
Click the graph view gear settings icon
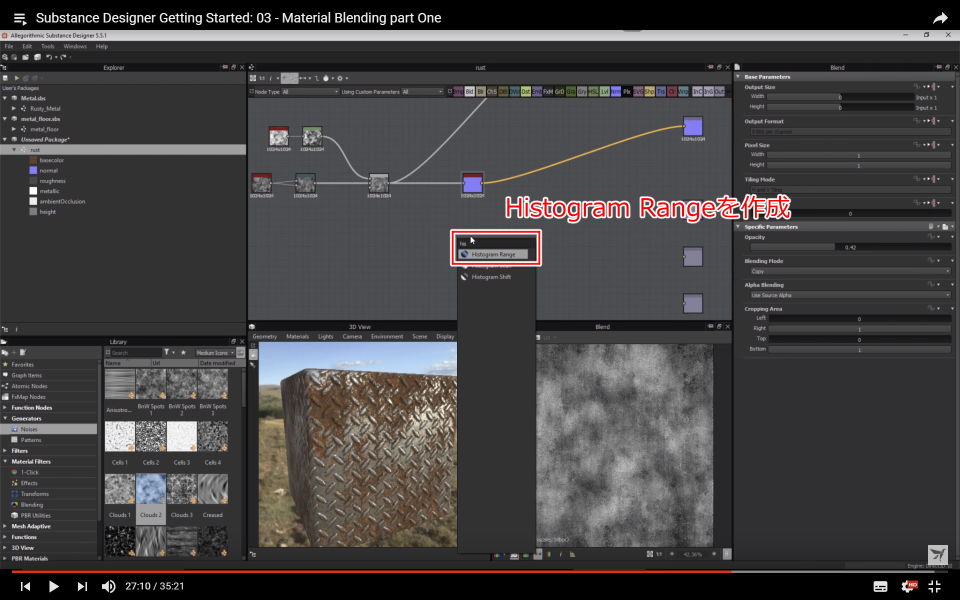click(x=340, y=78)
